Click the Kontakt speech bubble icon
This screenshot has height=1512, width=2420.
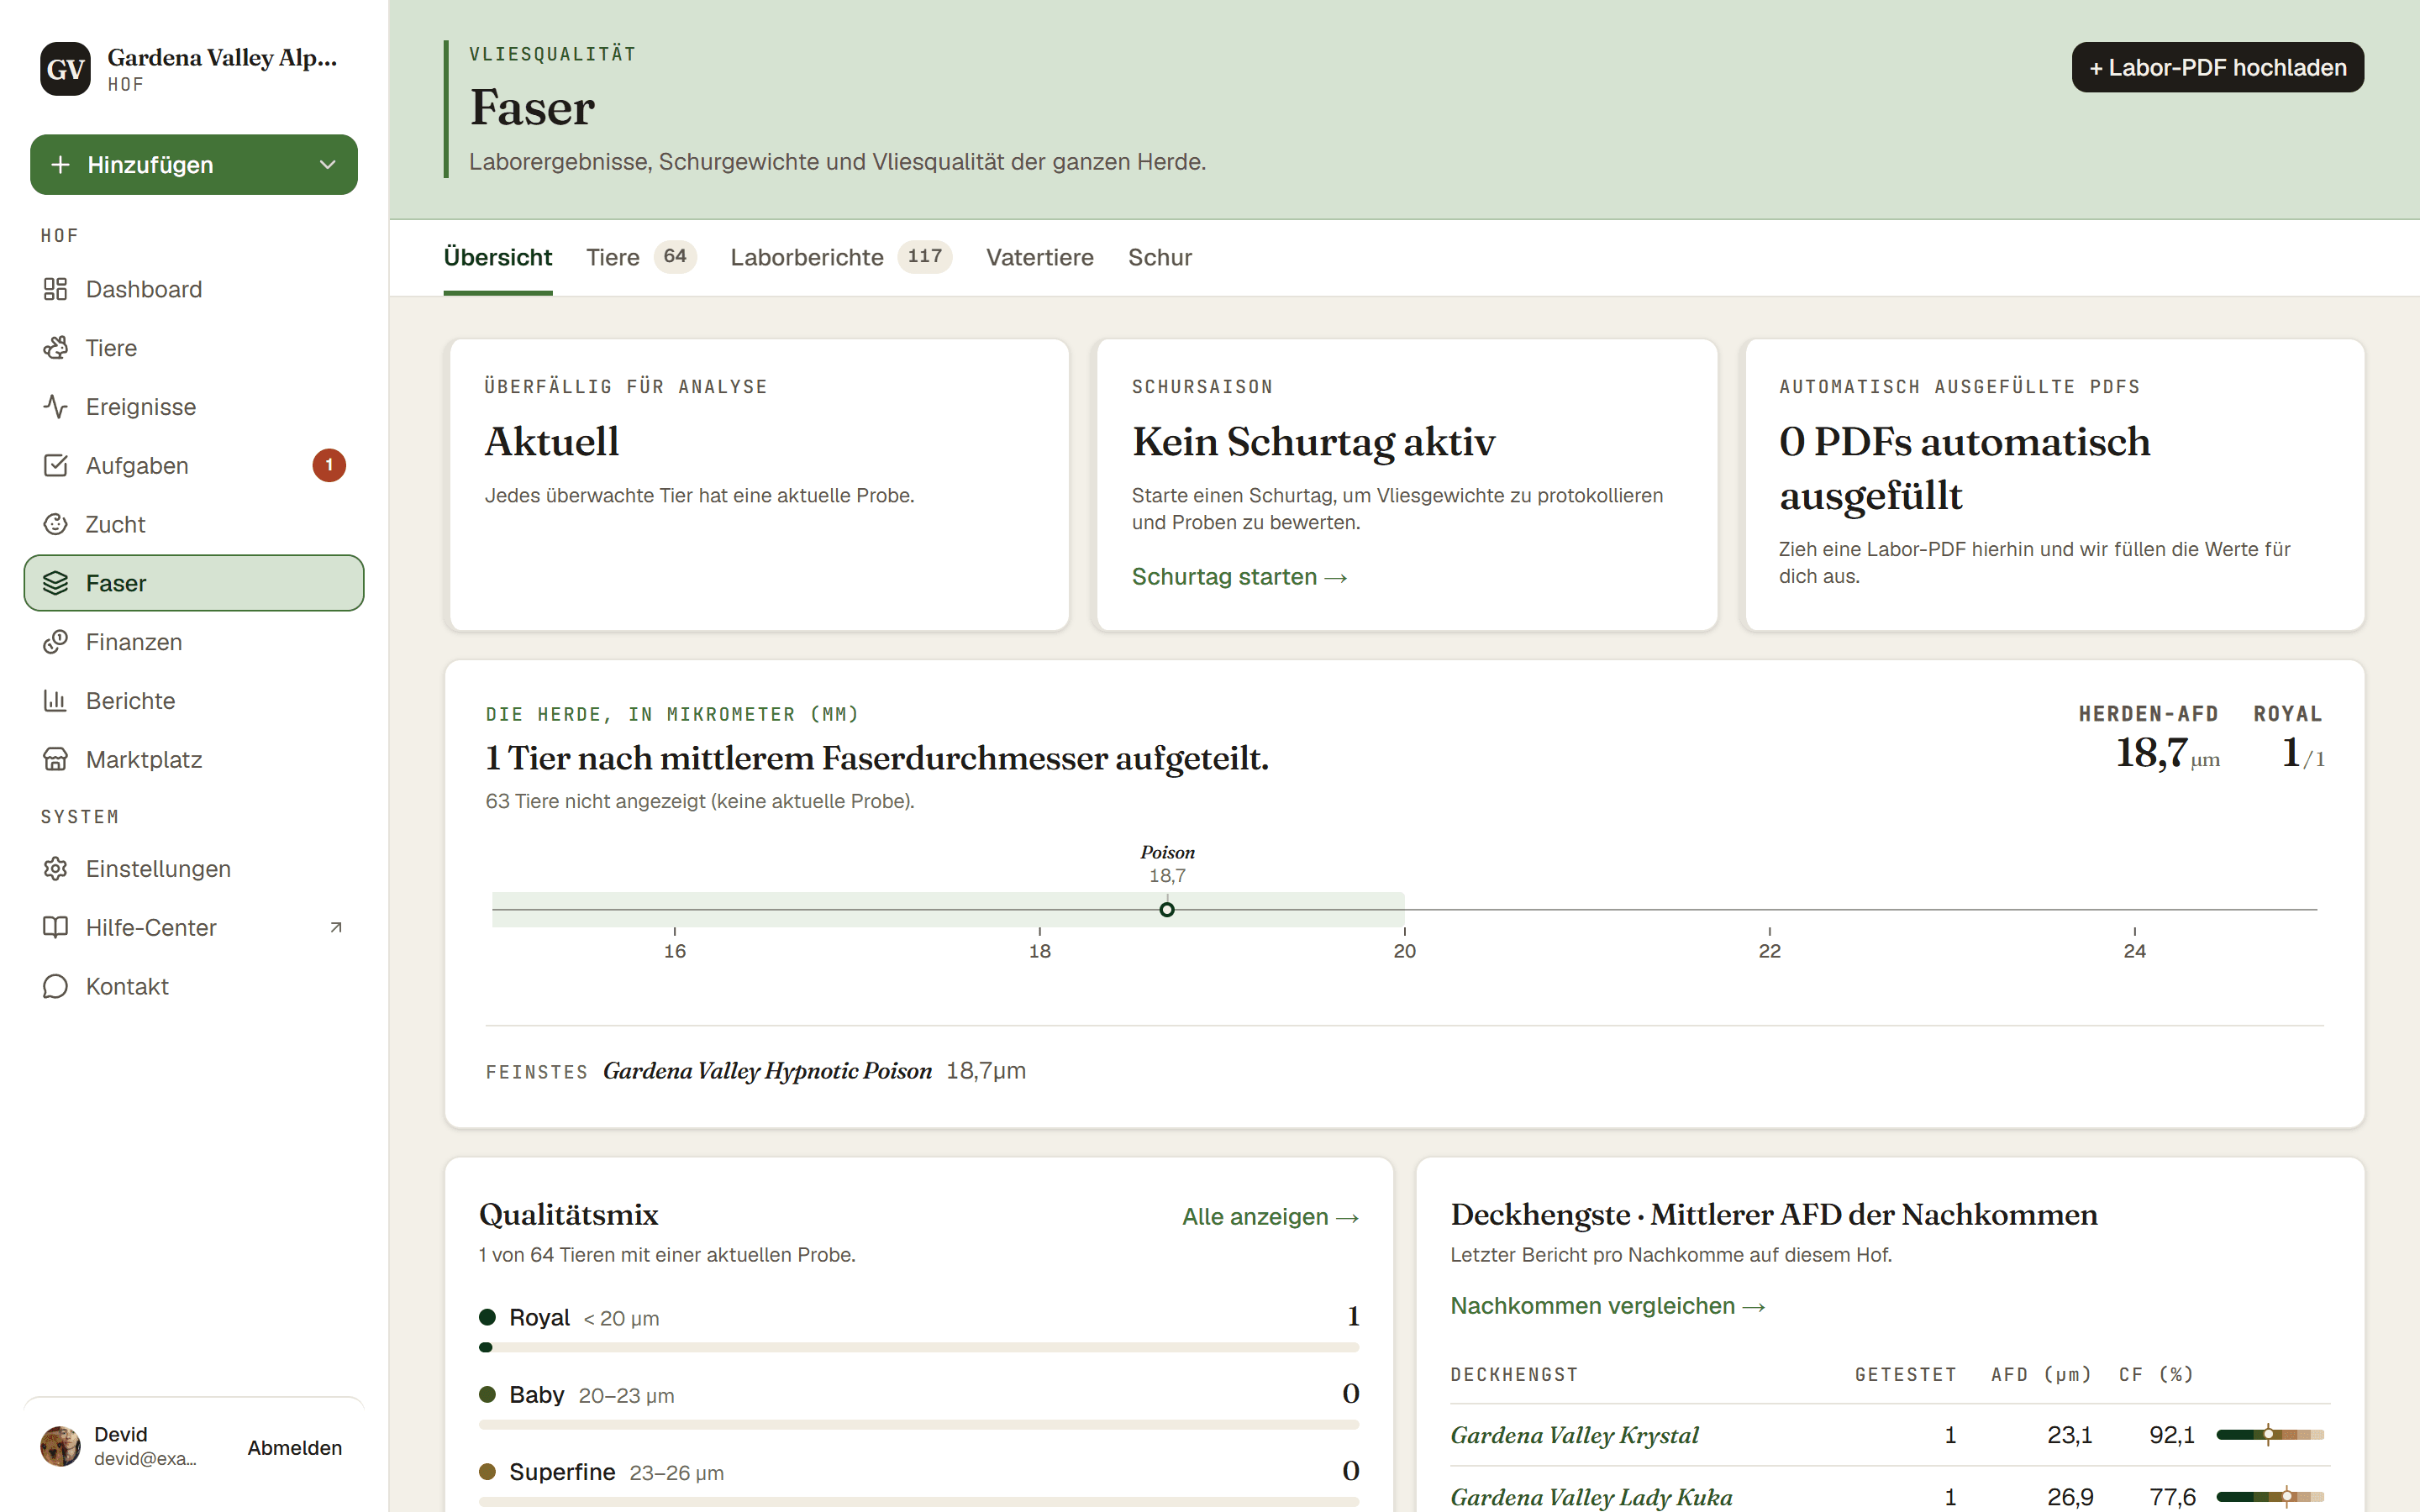pyautogui.click(x=55, y=987)
